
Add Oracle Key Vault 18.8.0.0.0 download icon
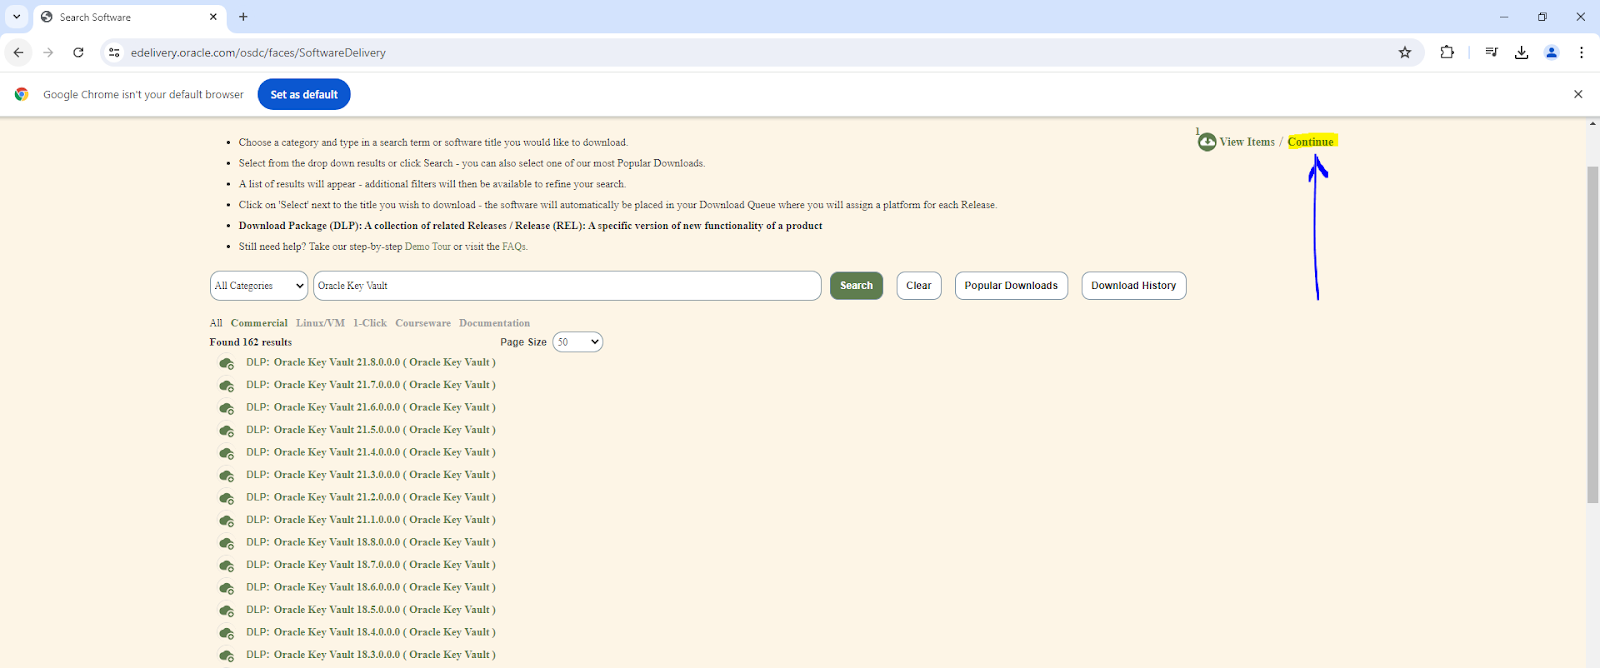point(227,543)
